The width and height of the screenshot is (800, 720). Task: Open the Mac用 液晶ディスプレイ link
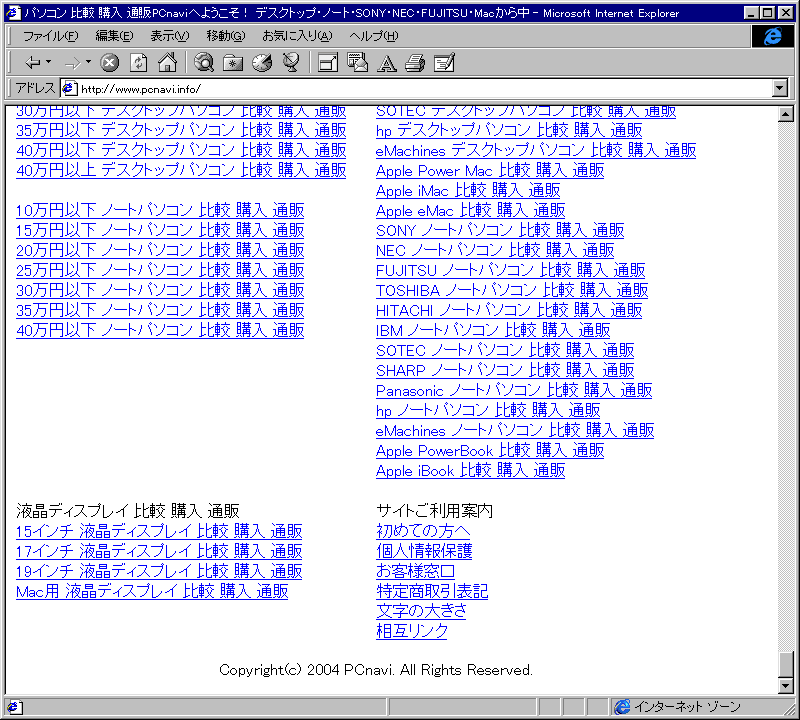pos(152,591)
